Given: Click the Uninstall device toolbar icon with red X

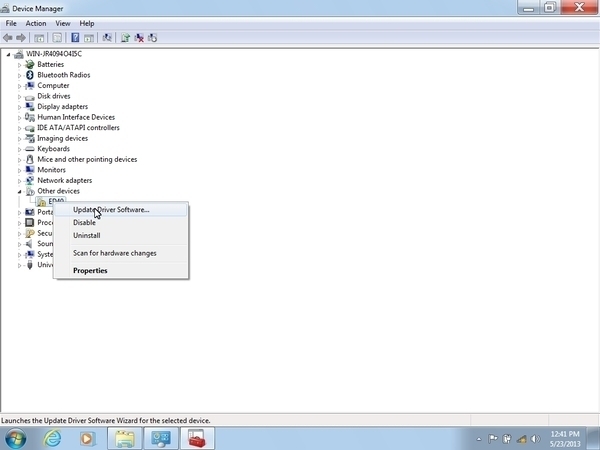Looking at the screenshot, I should tap(139, 38).
